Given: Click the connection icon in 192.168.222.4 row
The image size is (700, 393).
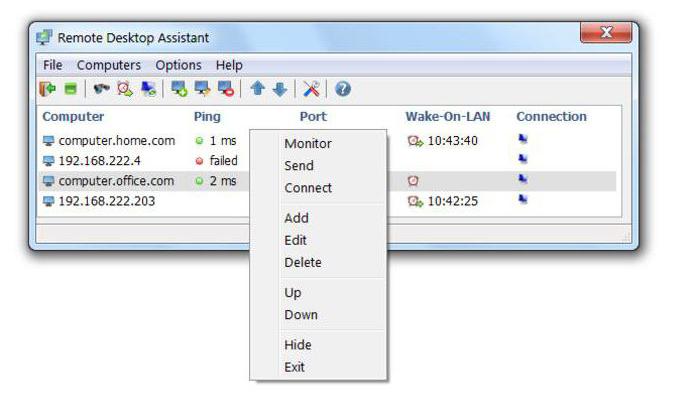Looking at the screenshot, I should point(523,159).
